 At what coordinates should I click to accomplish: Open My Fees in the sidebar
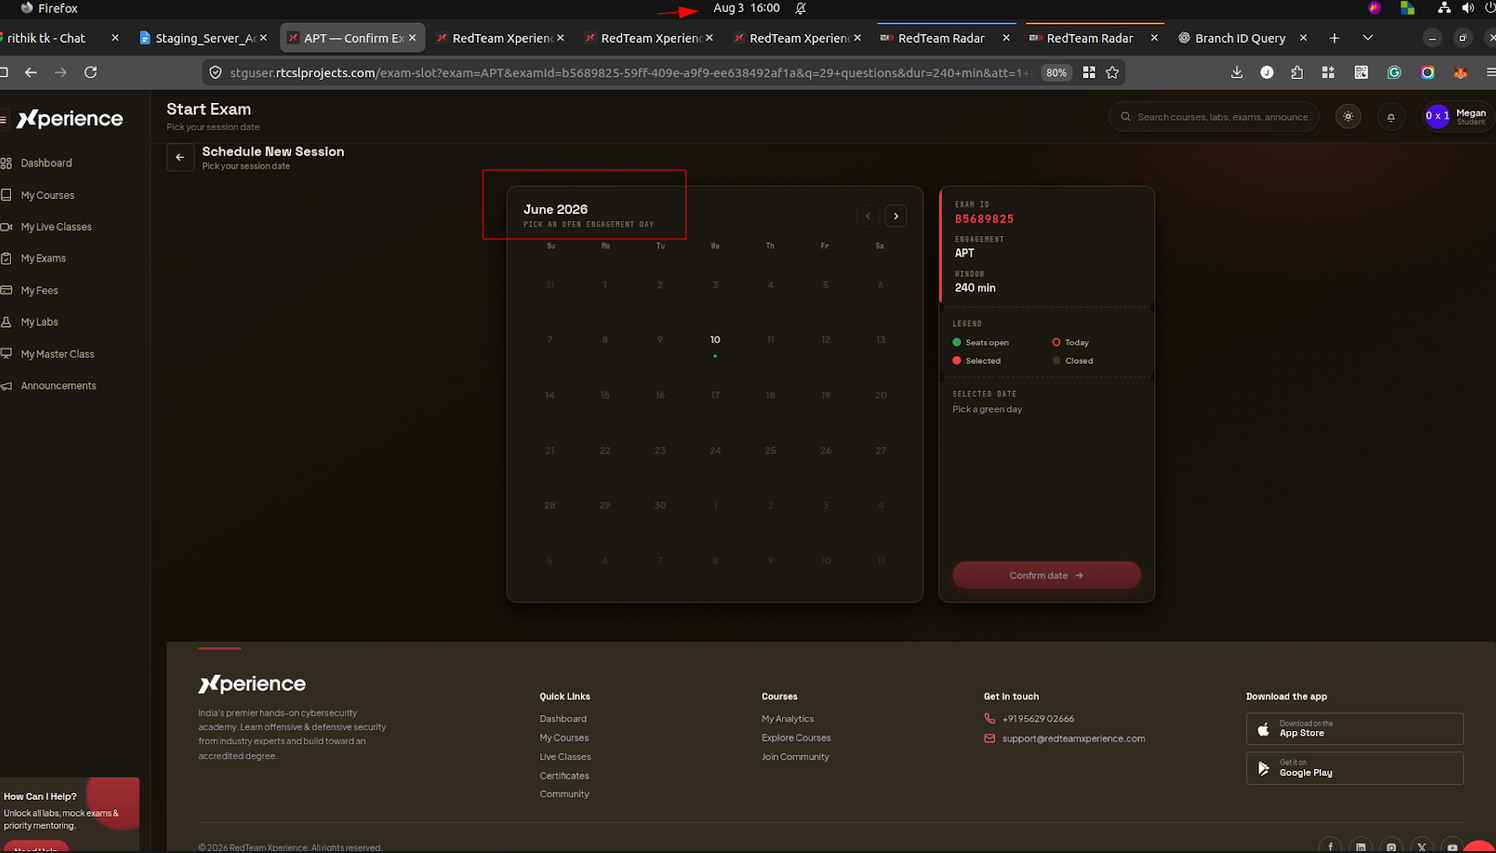click(39, 290)
